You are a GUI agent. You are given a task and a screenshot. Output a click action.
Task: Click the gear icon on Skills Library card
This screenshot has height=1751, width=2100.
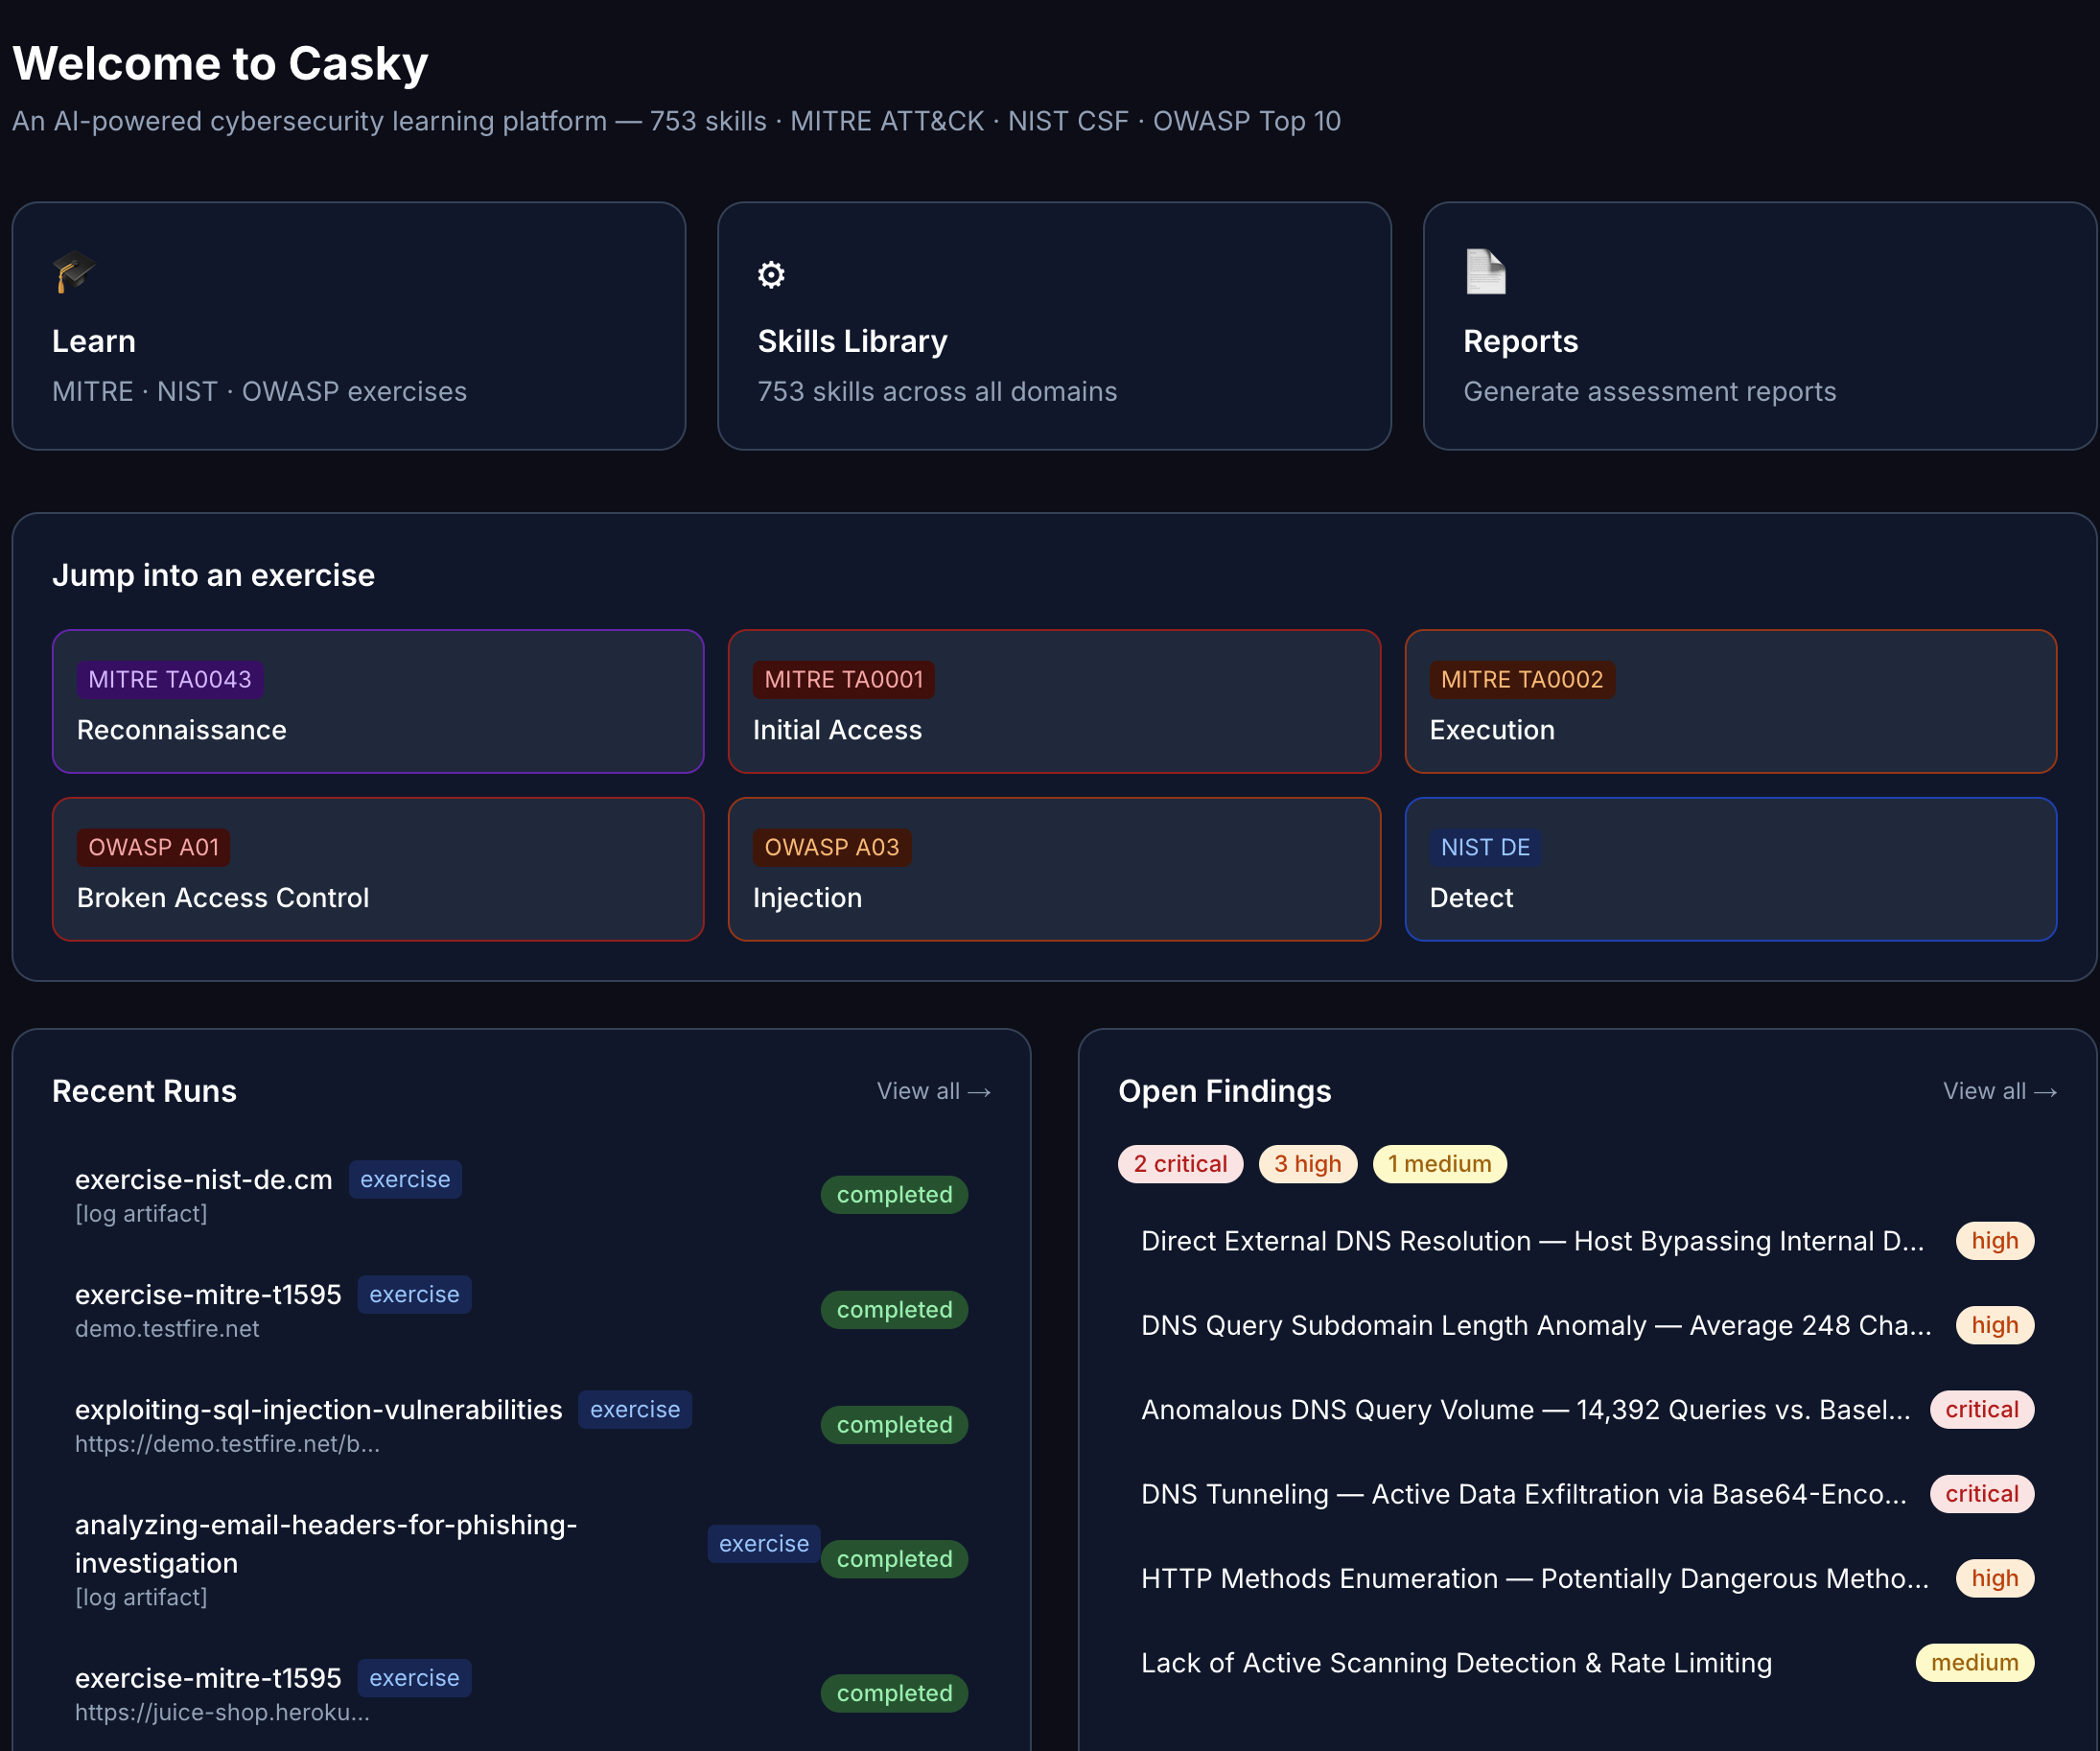pos(771,274)
